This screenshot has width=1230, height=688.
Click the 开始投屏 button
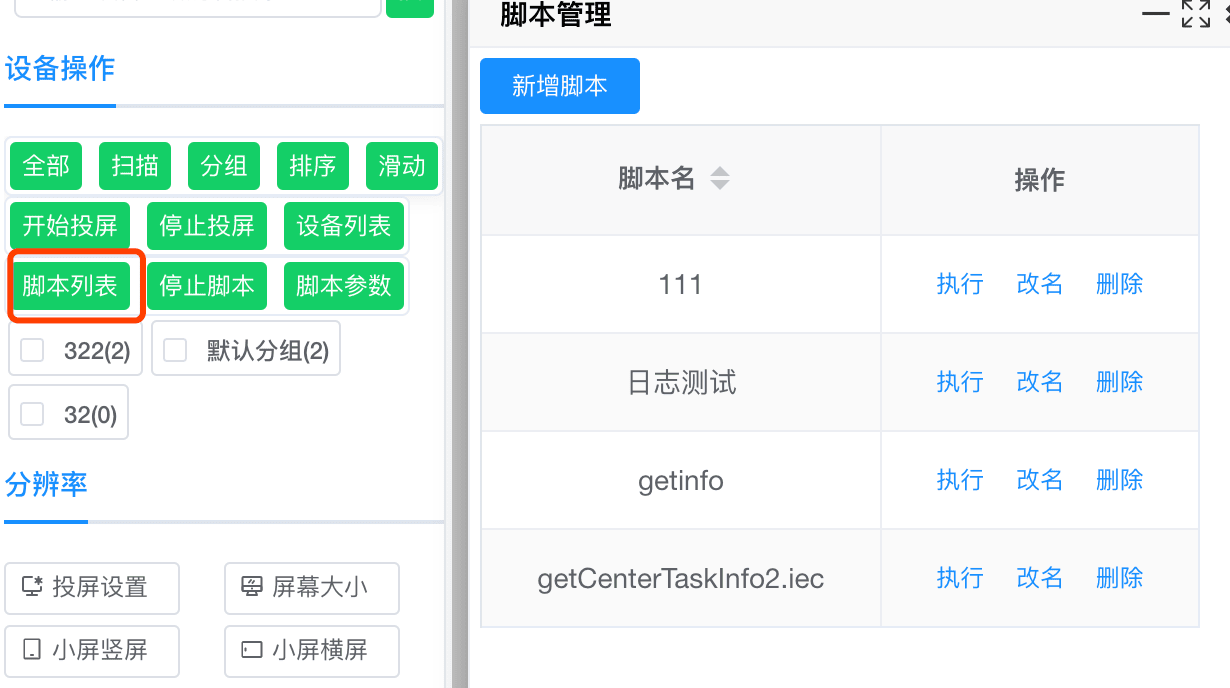point(70,226)
